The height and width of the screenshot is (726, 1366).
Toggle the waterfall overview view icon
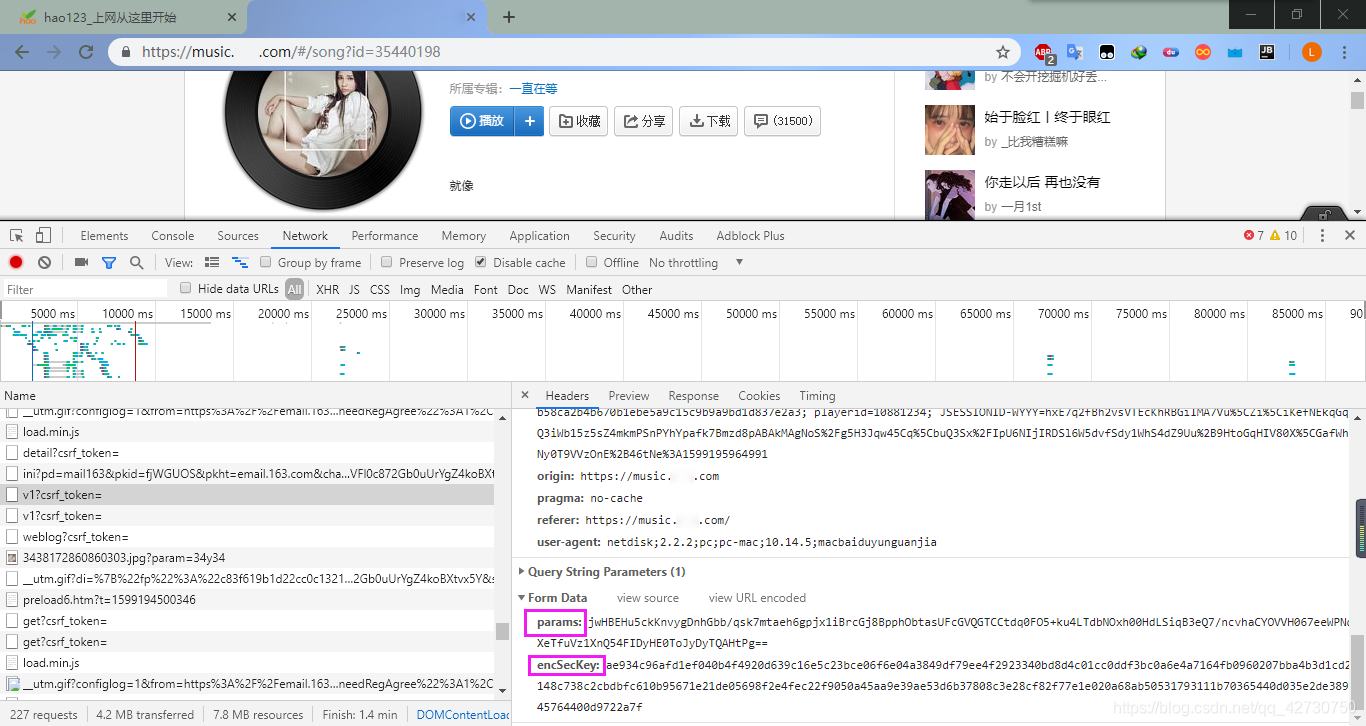point(240,262)
